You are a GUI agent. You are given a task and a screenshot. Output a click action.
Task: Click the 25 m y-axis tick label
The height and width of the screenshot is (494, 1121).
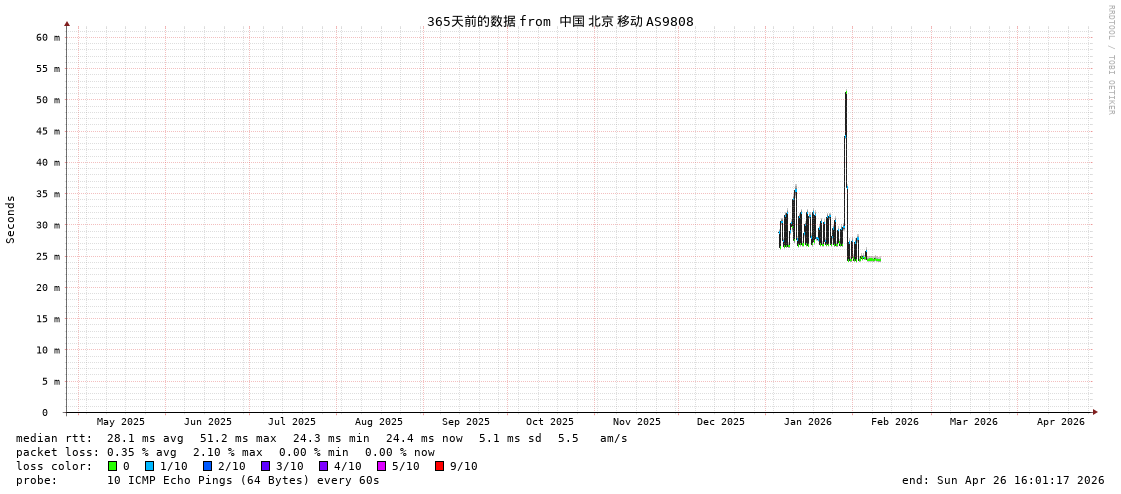(49, 257)
